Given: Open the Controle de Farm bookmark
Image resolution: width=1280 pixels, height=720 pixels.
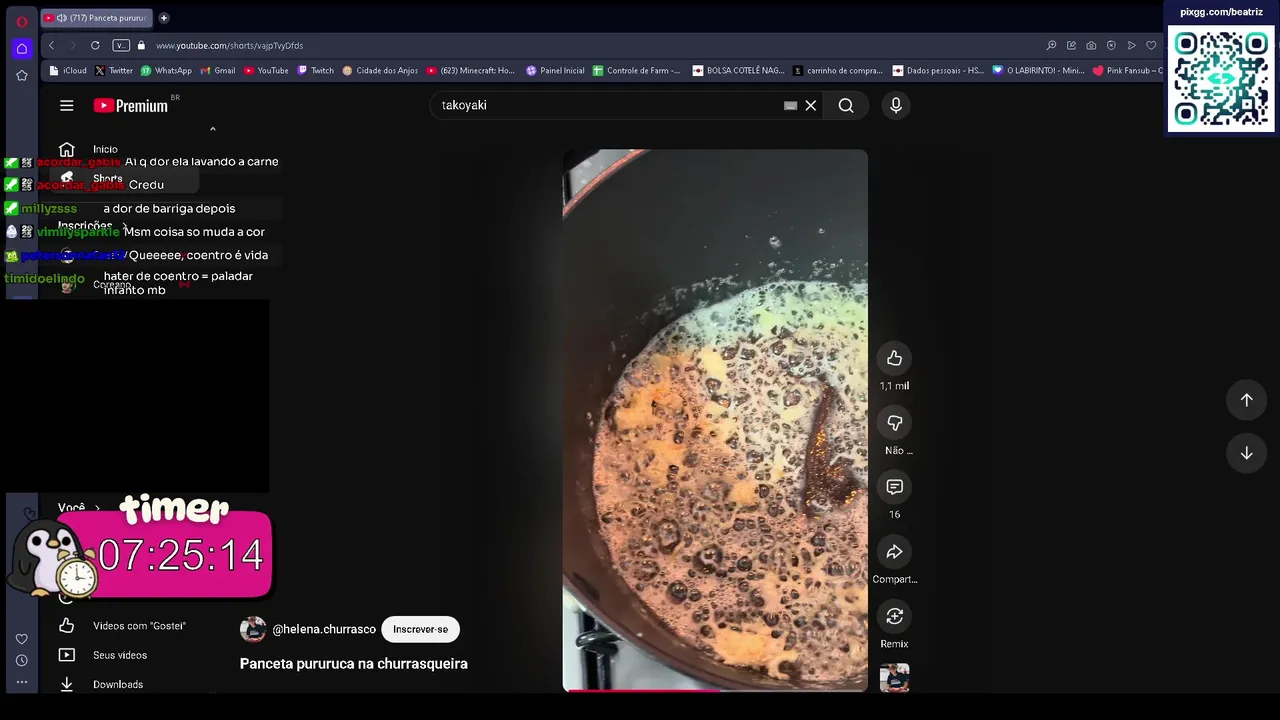Looking at the screenshot, I should pos(636,71).
